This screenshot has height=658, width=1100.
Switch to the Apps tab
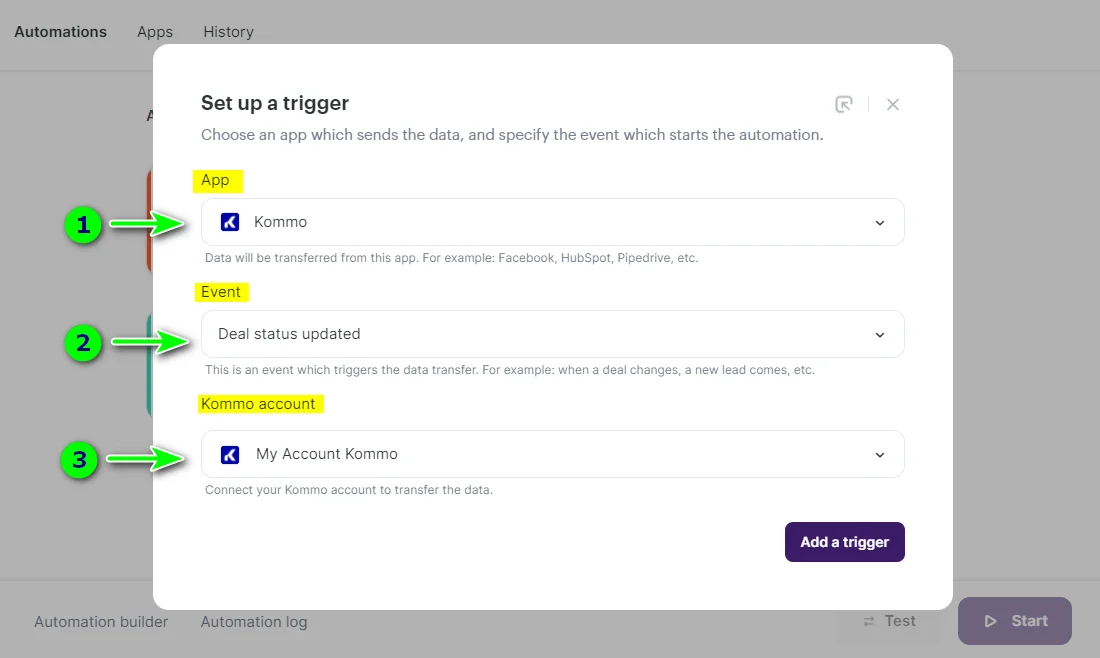coord(154,31)
